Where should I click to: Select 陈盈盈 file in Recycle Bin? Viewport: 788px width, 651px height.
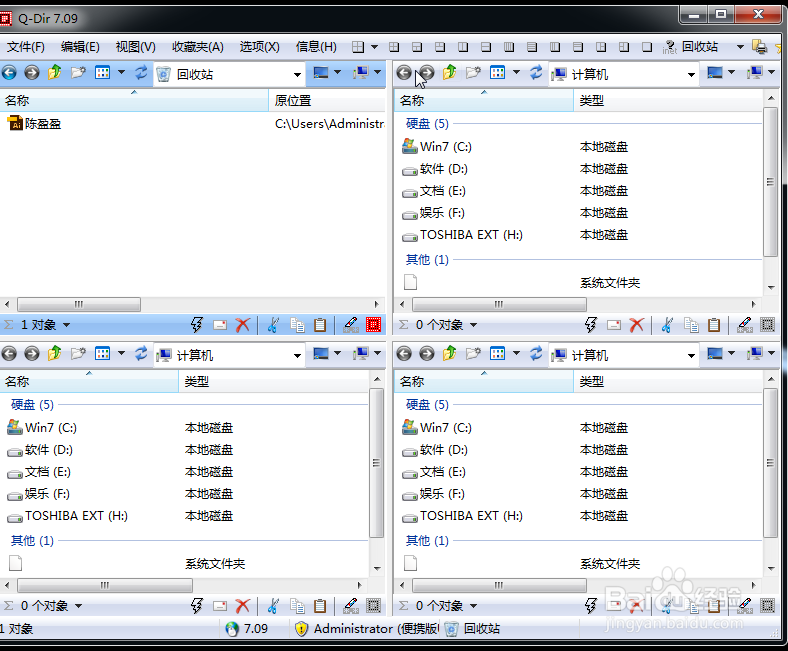coord(35,124)
